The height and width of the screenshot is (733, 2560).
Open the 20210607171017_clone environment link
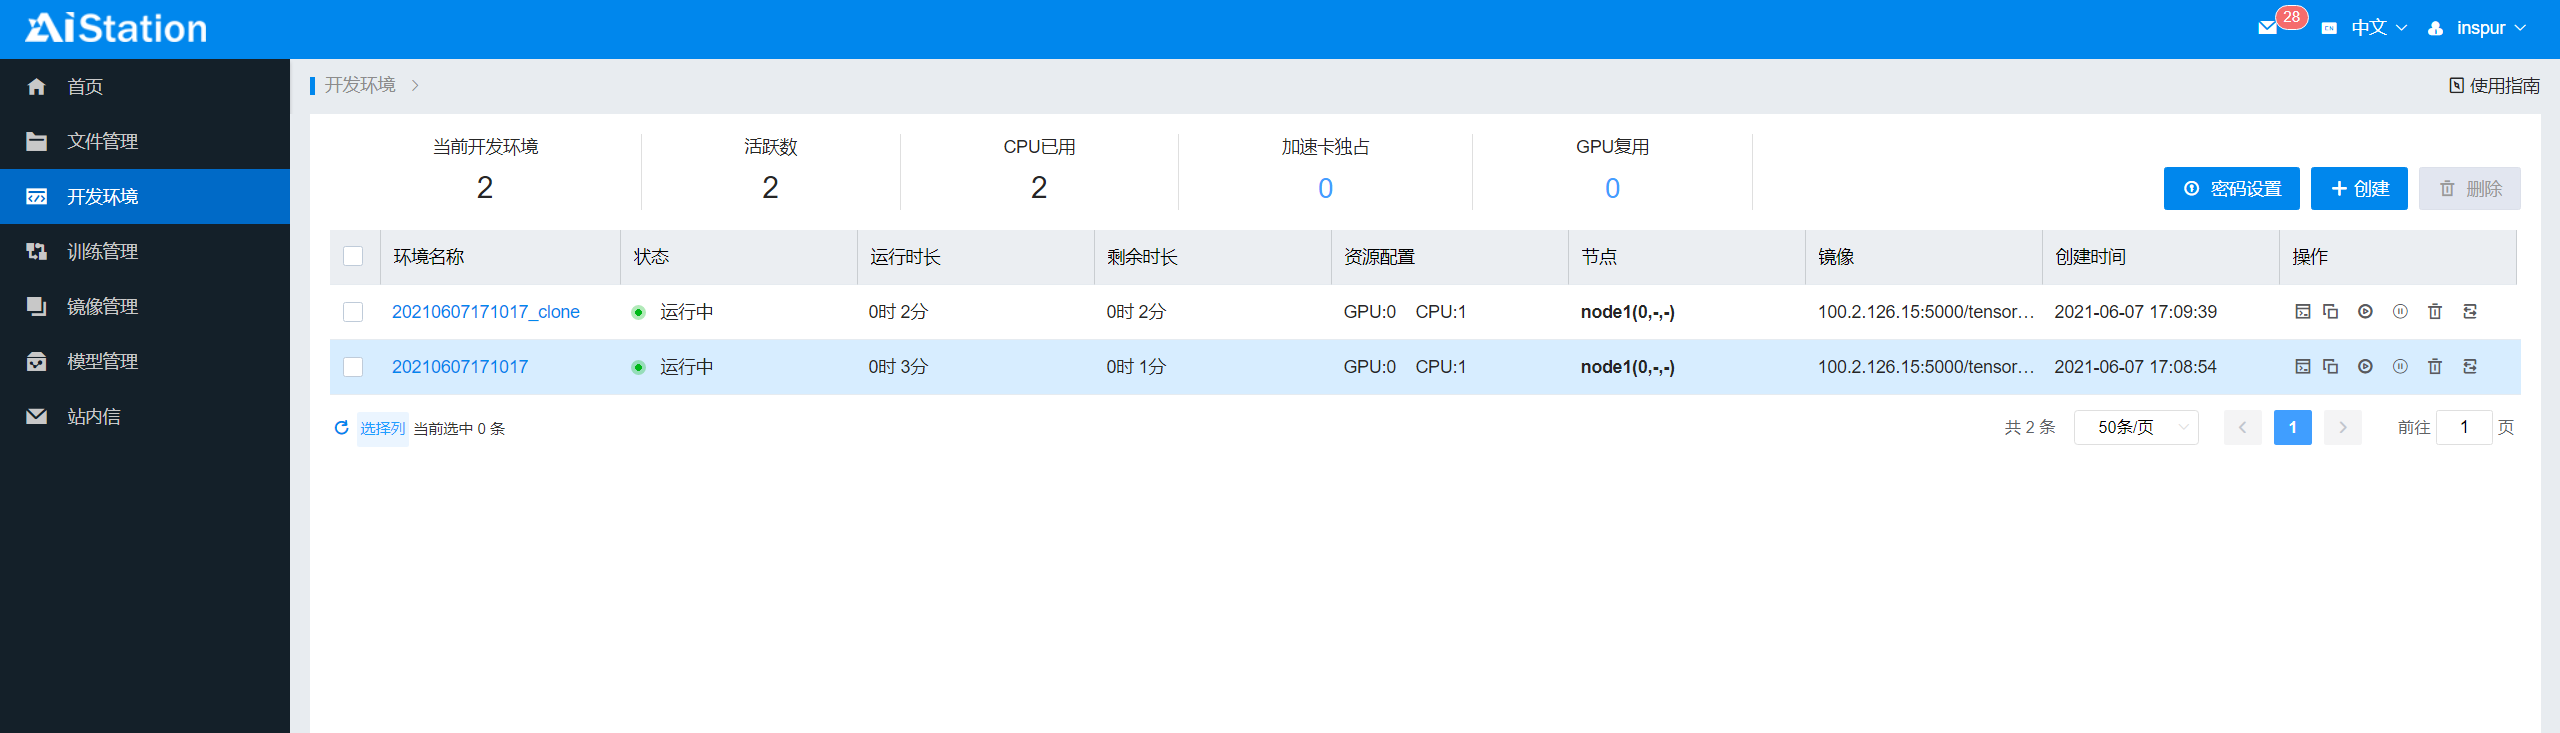pyautogui.click(x=485, y=312)
